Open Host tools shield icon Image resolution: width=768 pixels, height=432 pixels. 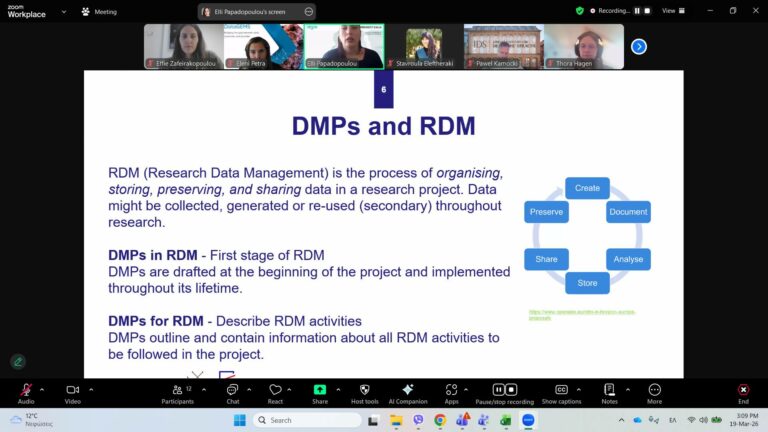pyautogui.click(x=364, y=390)
